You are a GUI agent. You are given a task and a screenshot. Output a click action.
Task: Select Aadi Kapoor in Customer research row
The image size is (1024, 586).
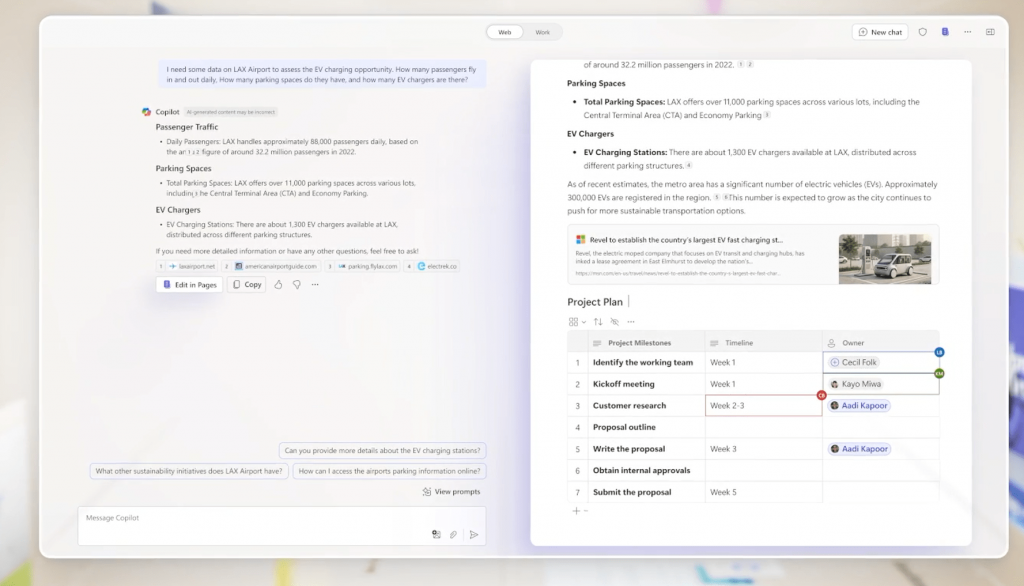click(x=859, y=406)
